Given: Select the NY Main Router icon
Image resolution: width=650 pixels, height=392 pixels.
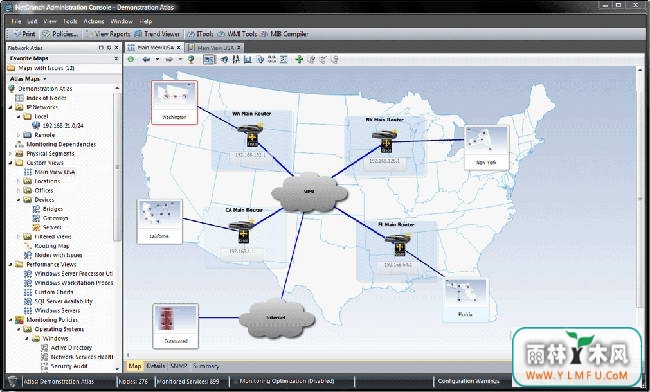Looking at the screenshot, I should (x=386, y=141).
